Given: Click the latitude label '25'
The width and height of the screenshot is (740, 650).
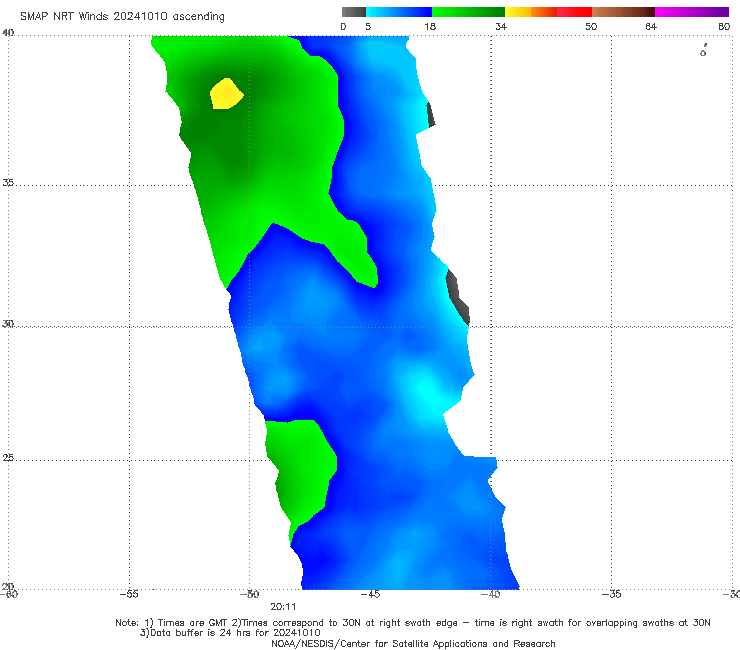Looking at the screenshot, I should (8, 457).
